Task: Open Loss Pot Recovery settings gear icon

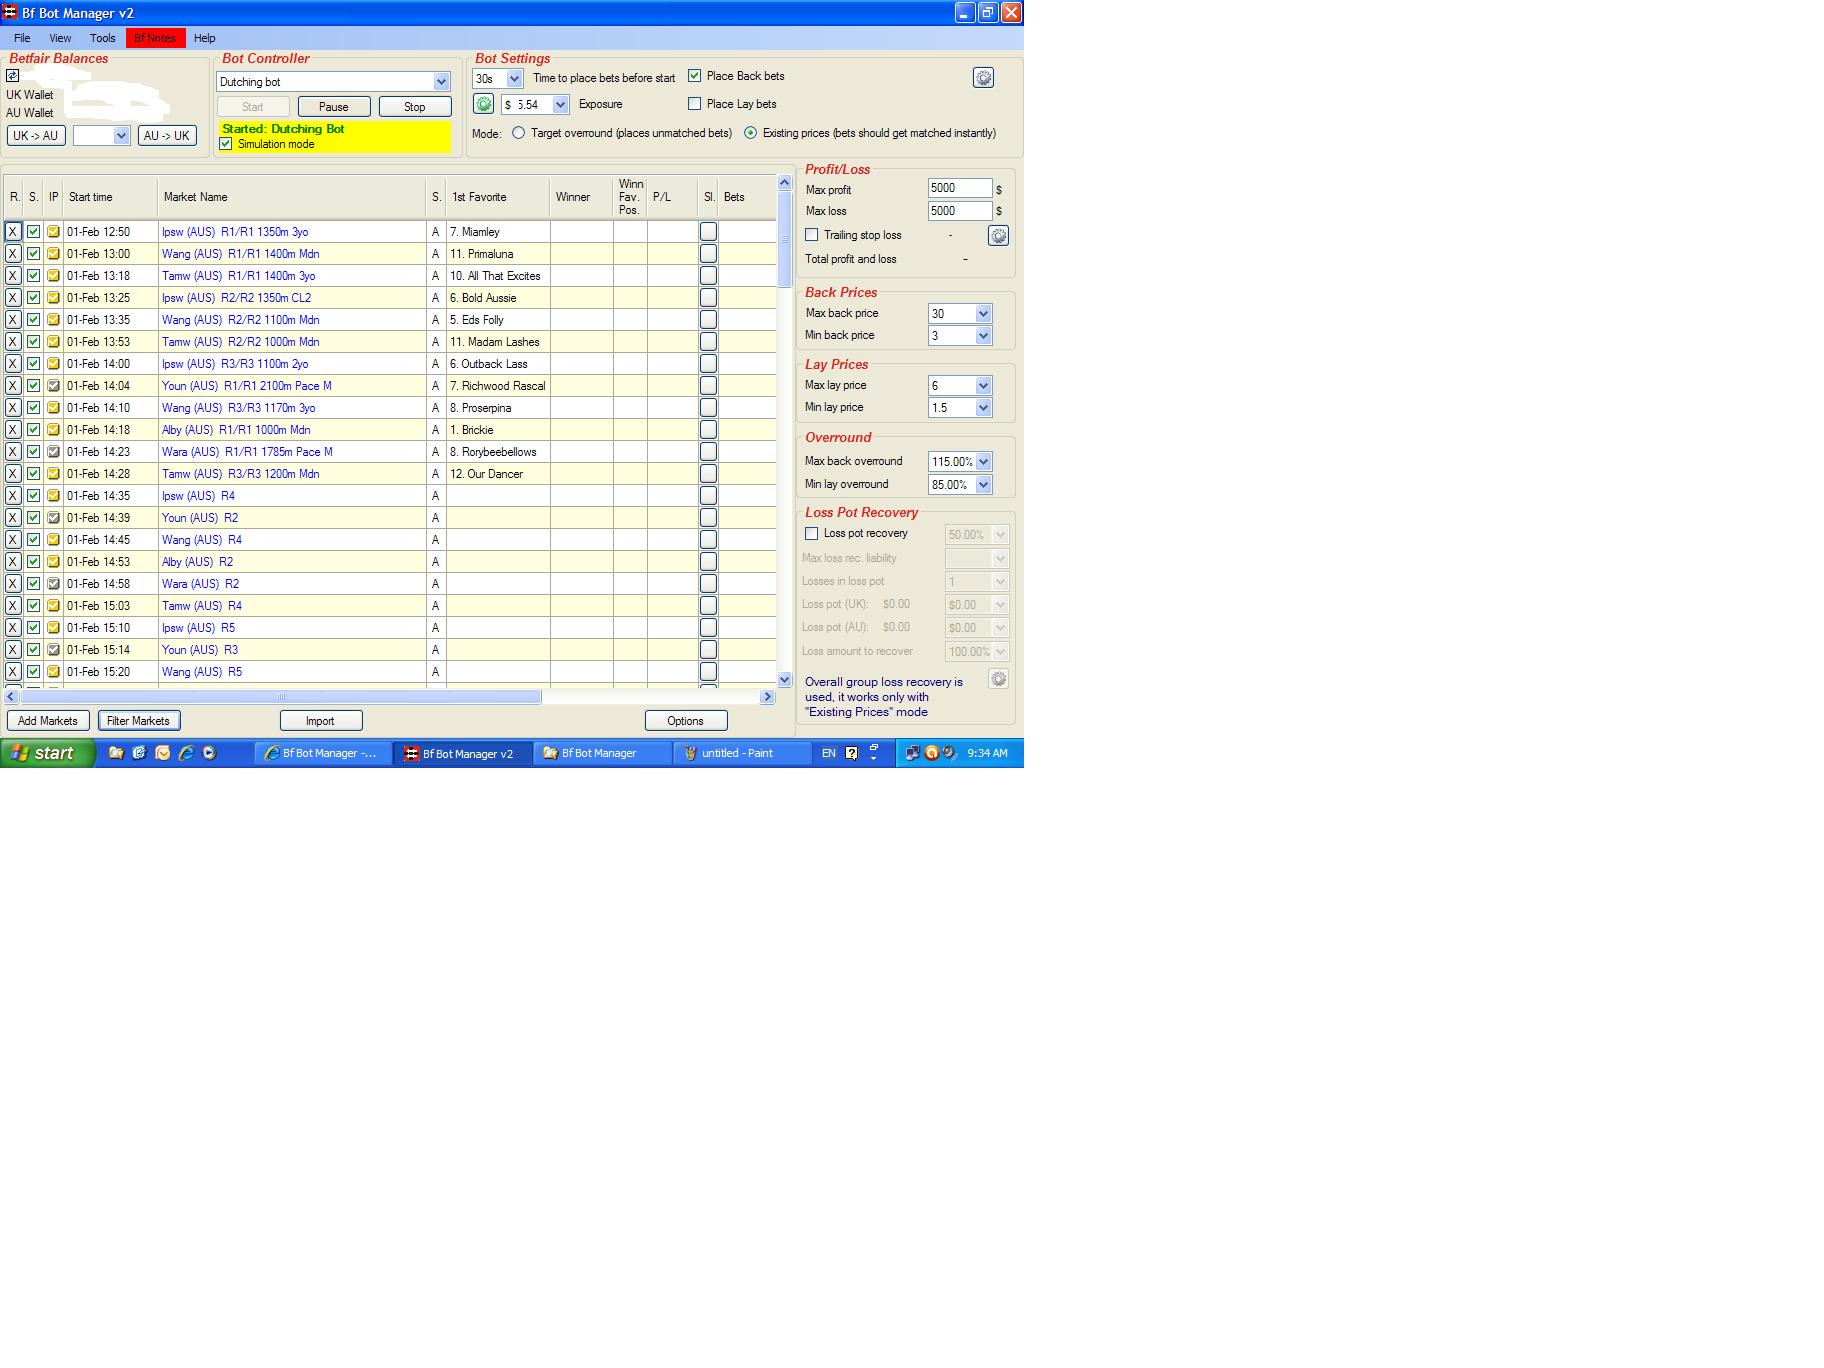Action: (998, 679)
